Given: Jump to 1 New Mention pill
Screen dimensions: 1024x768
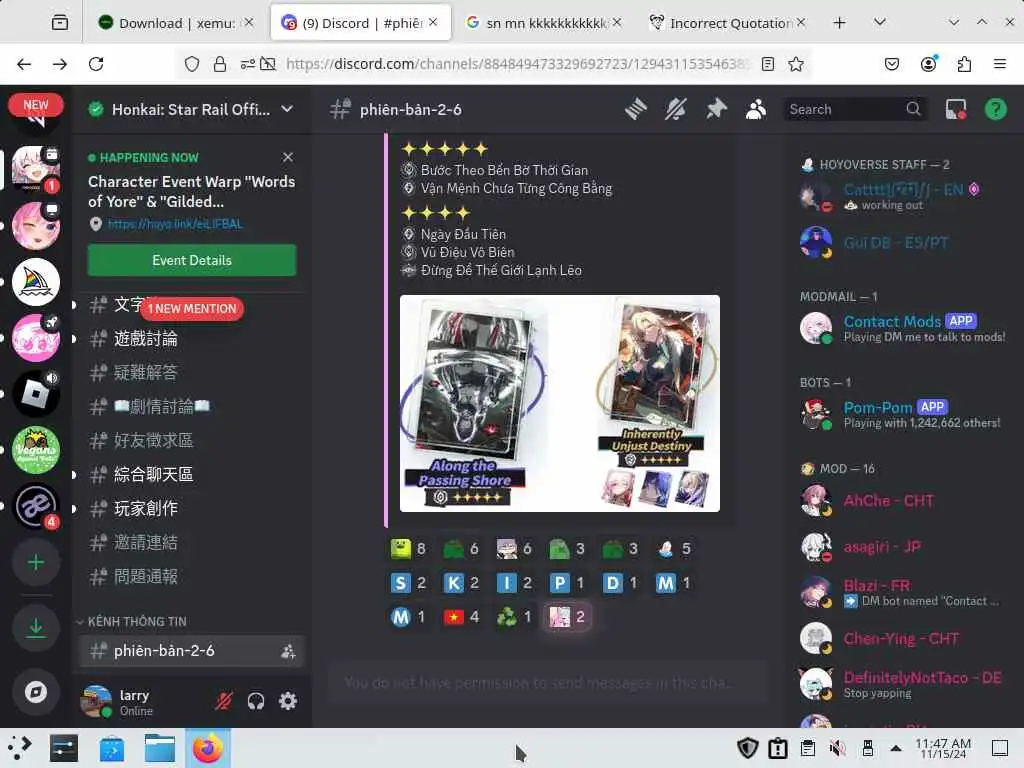Looking at the screenshot, I should click(x=191, y=308).
